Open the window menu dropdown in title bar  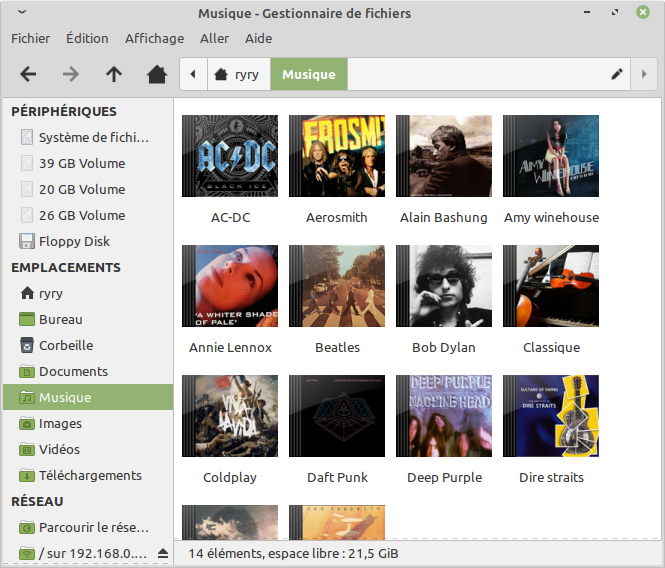[x=22, y=13]
